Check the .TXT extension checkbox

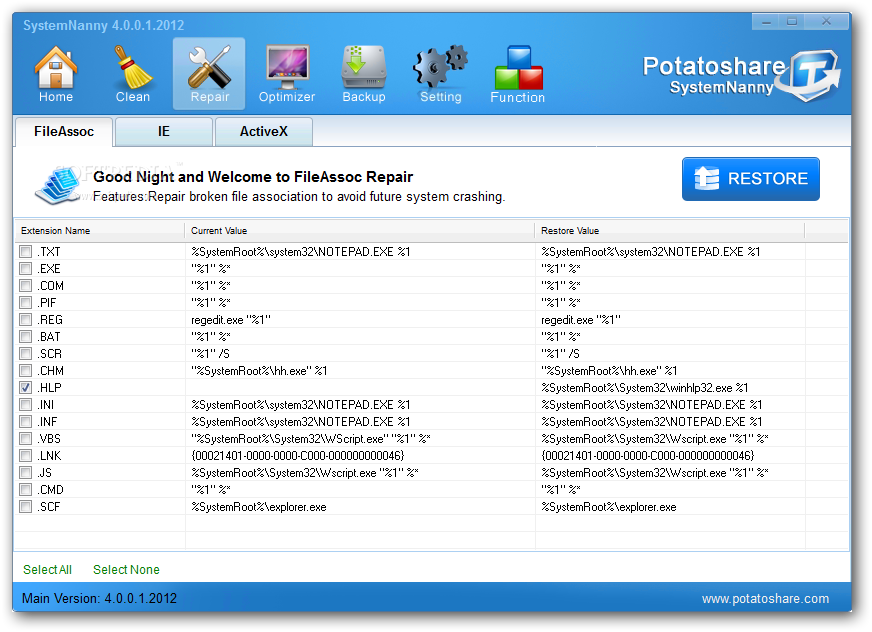(x=26, y=251)
